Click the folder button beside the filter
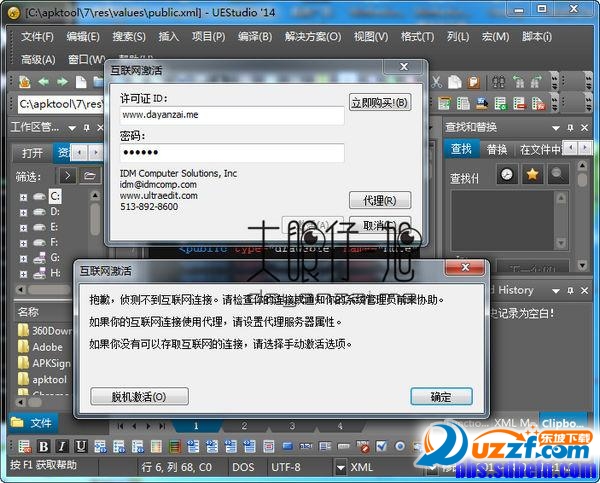This screenshot has height=483, width=600. pyautogui.click(x=90, y=176)
